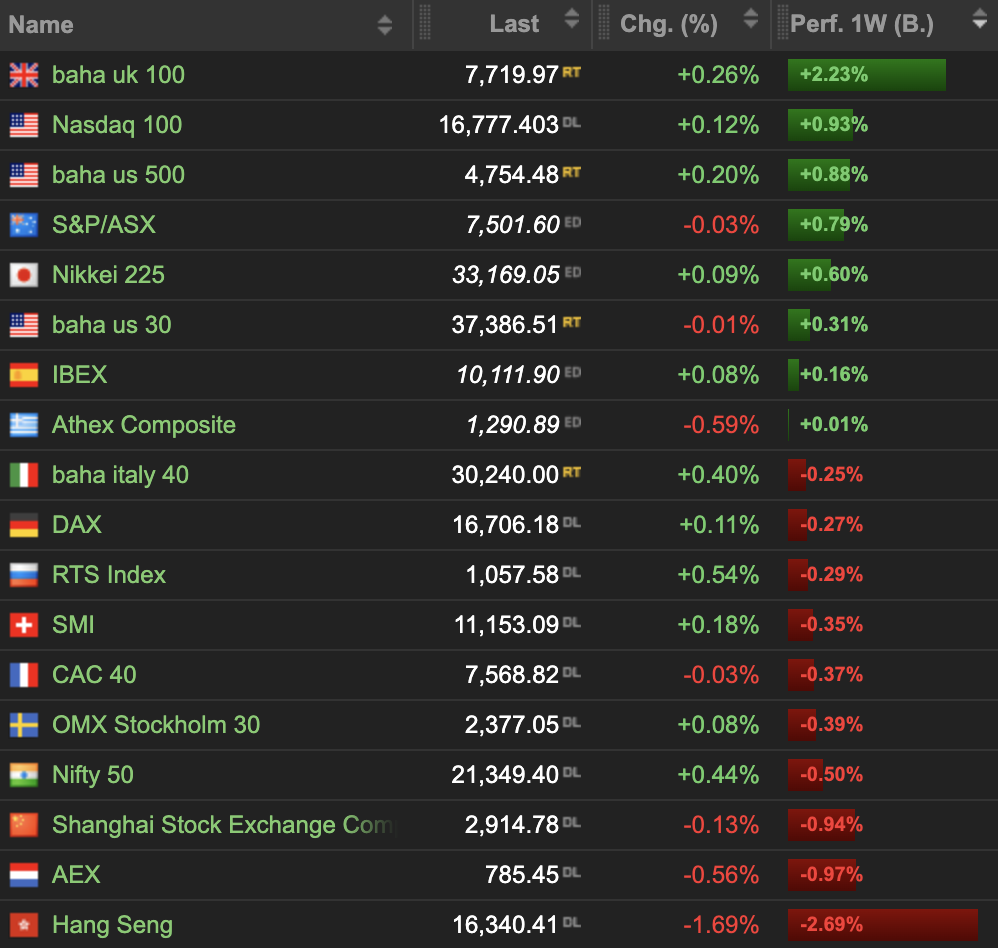Click the Russian flag beside RTS Index

point(24,575)
